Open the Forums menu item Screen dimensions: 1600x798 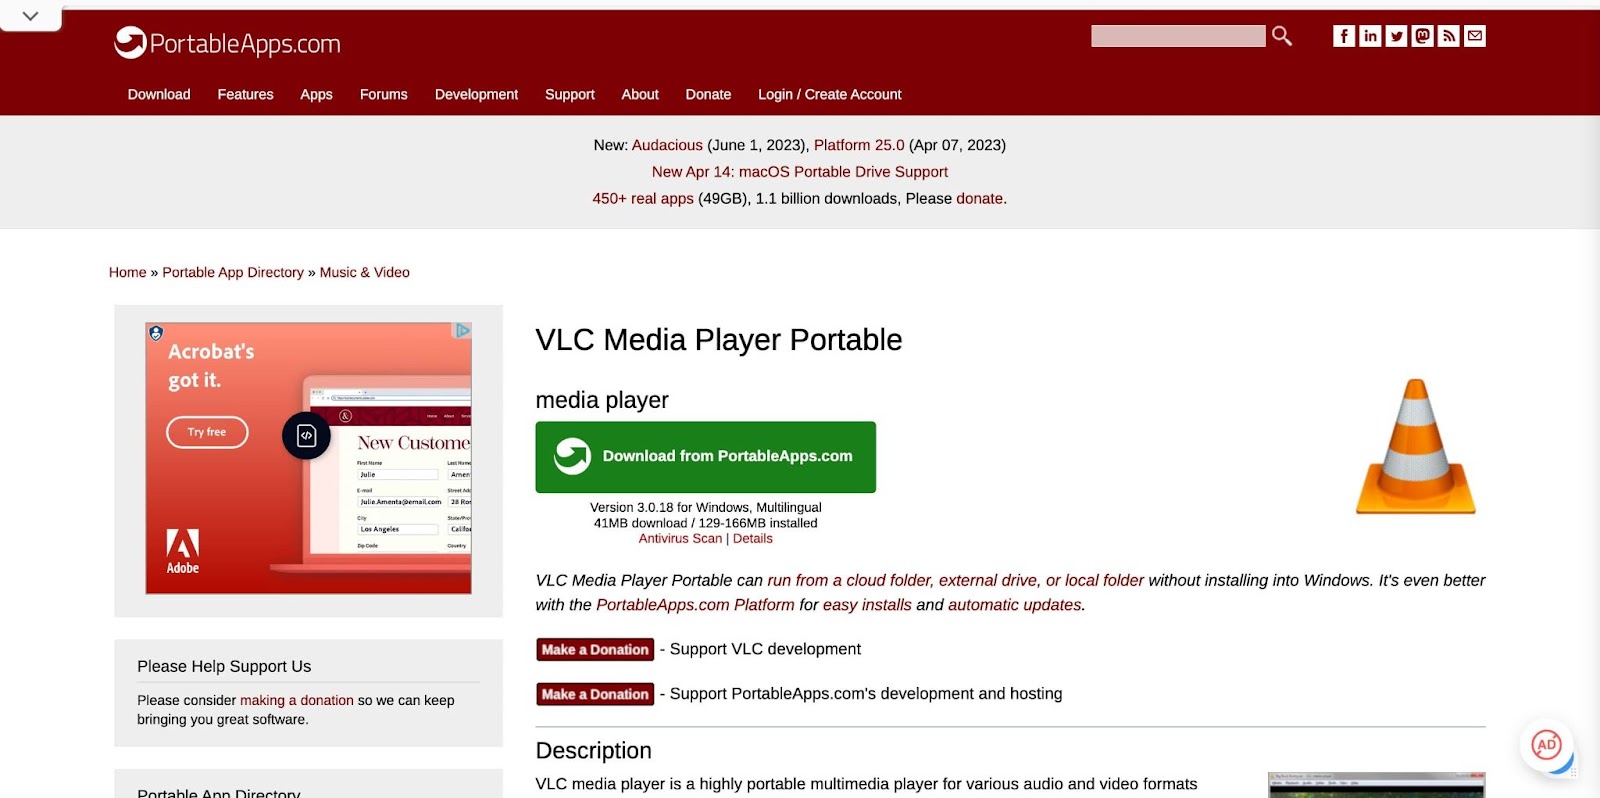tap(383, 94)
